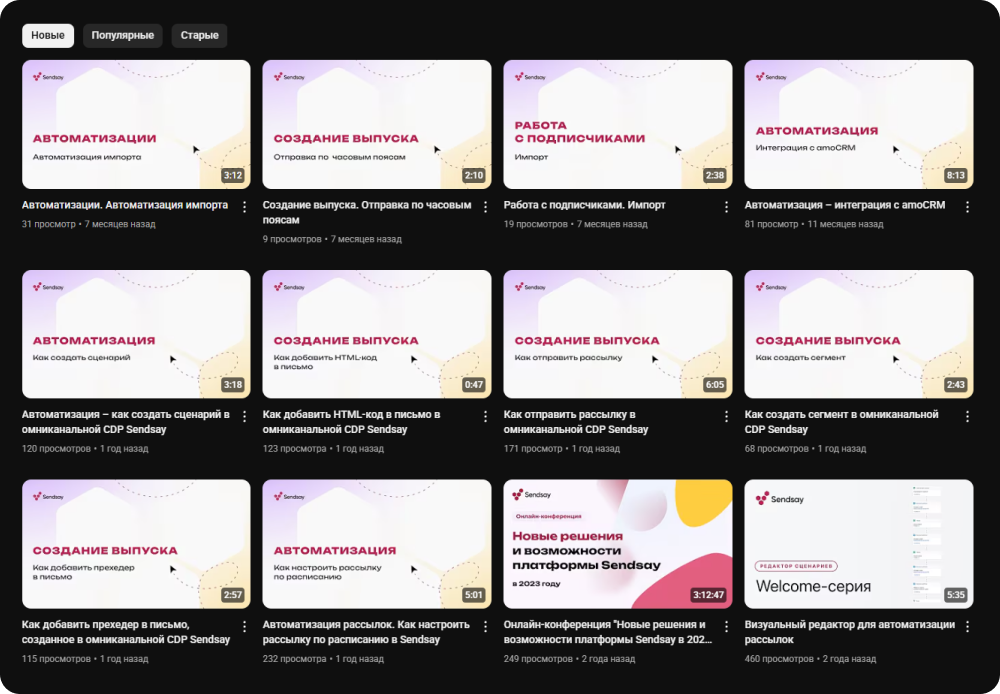Open three-dot menu for Отправка по часовым поясам video
This screenshot has width=1000, height=694.
(485, 207)
